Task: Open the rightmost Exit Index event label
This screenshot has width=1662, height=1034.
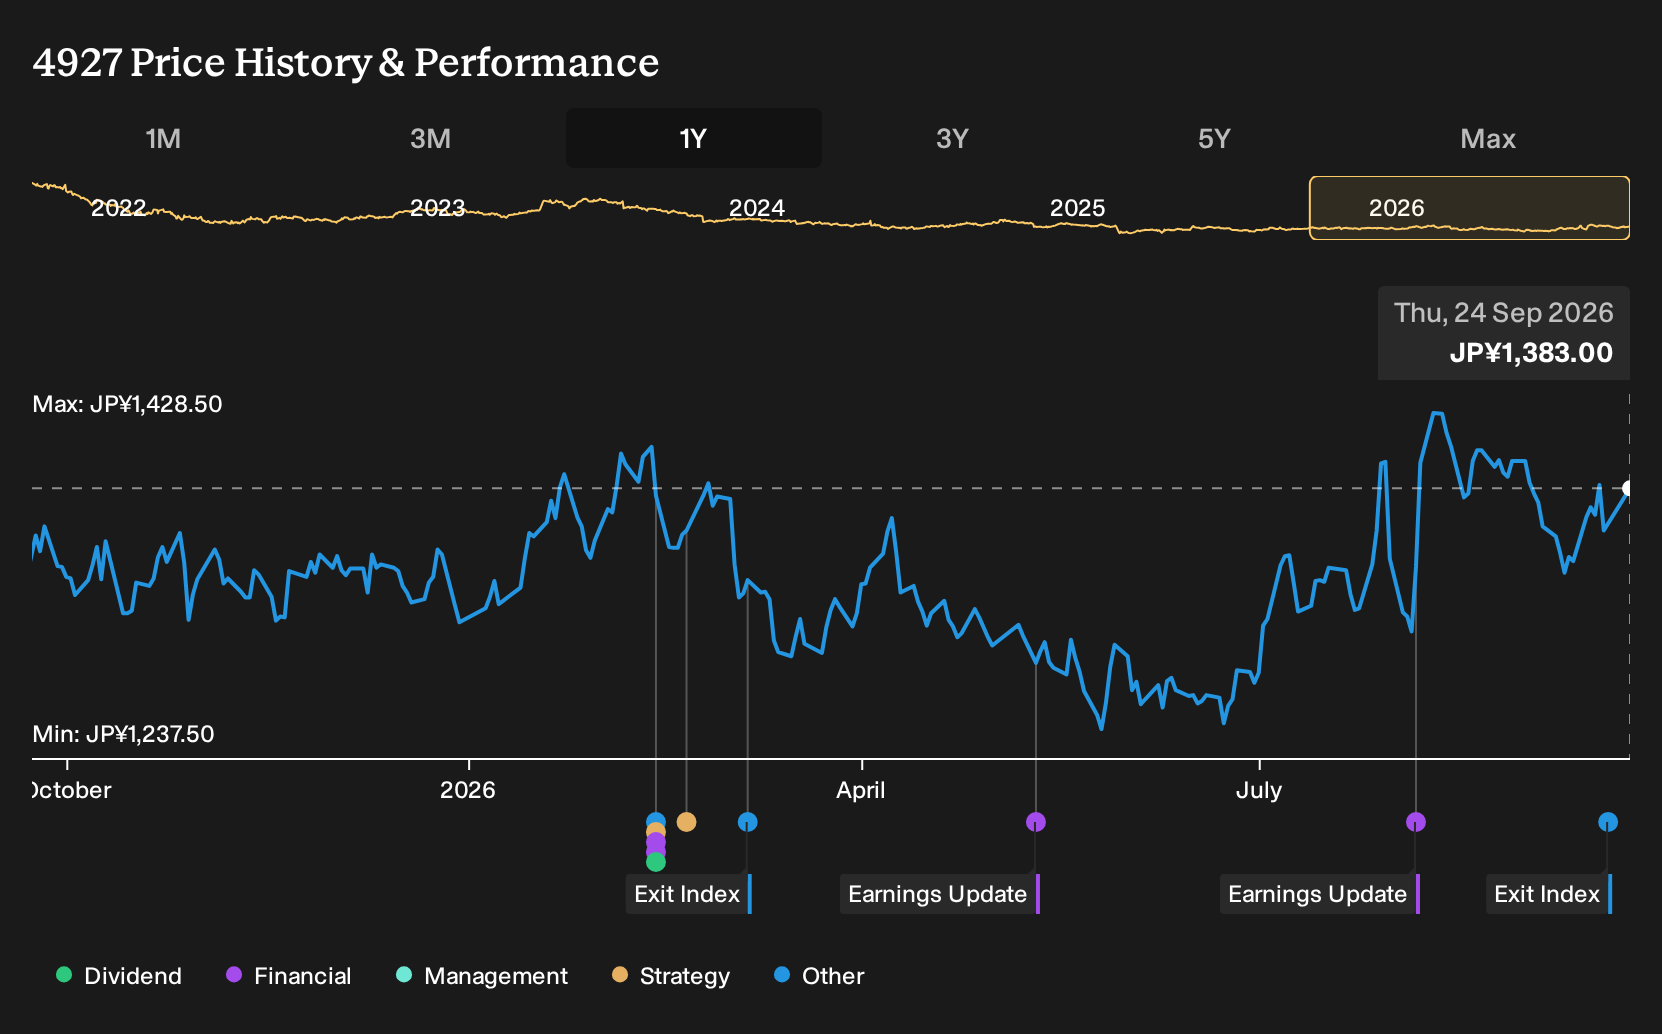Action: (x=1549, y=894)
